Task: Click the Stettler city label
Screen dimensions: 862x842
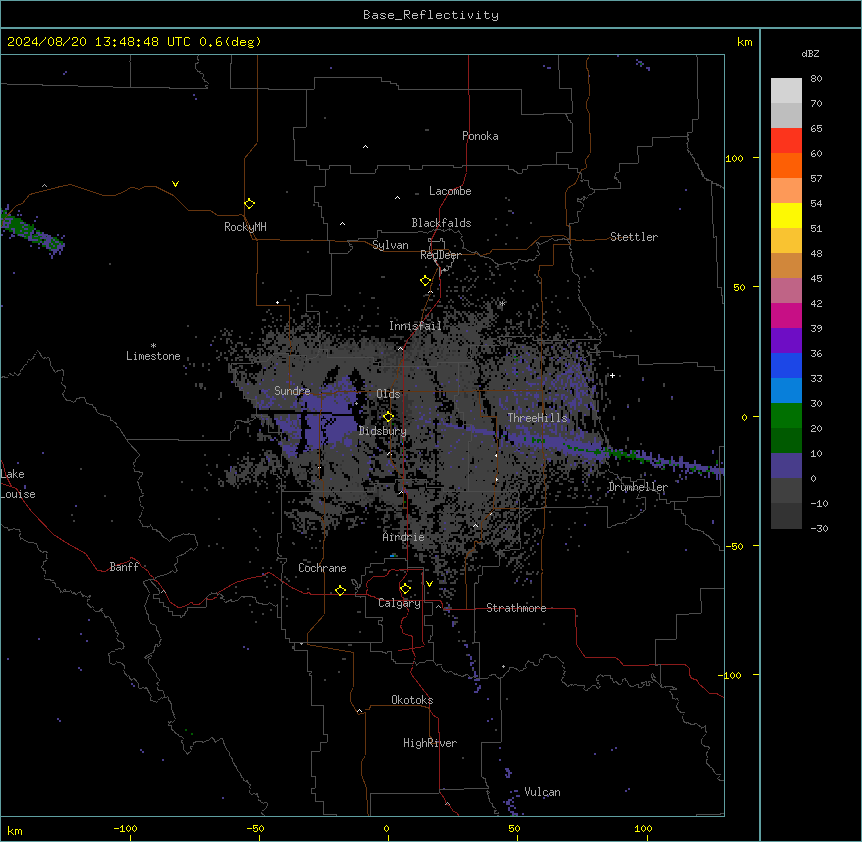Action: tap(634, 237)
